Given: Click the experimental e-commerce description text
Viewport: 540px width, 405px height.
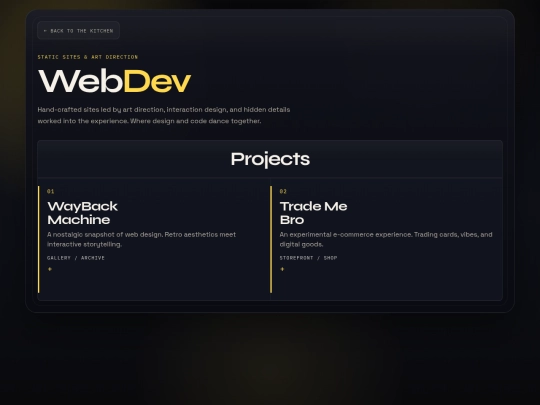Looking at the screenshot, I should (x=386, y=239).
